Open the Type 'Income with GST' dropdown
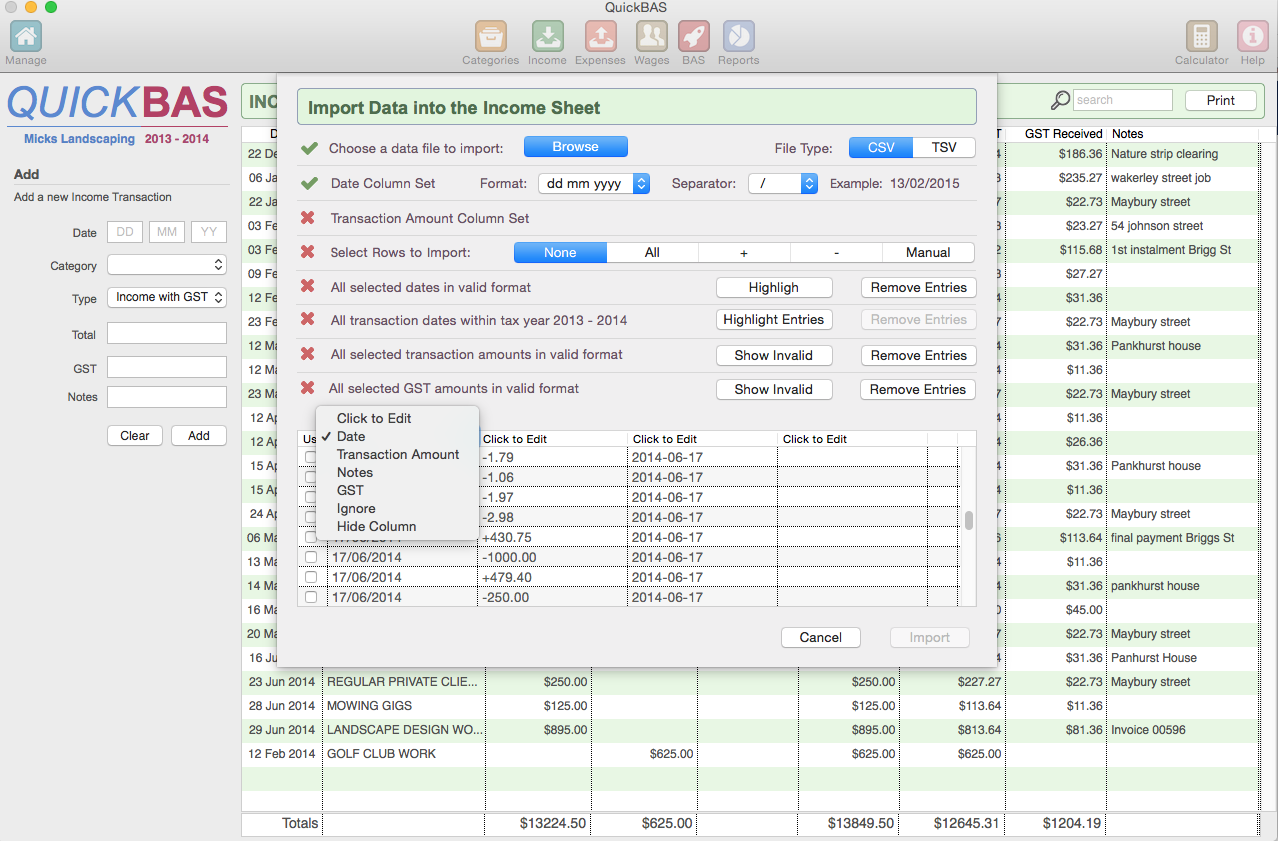 pos(167,297)
